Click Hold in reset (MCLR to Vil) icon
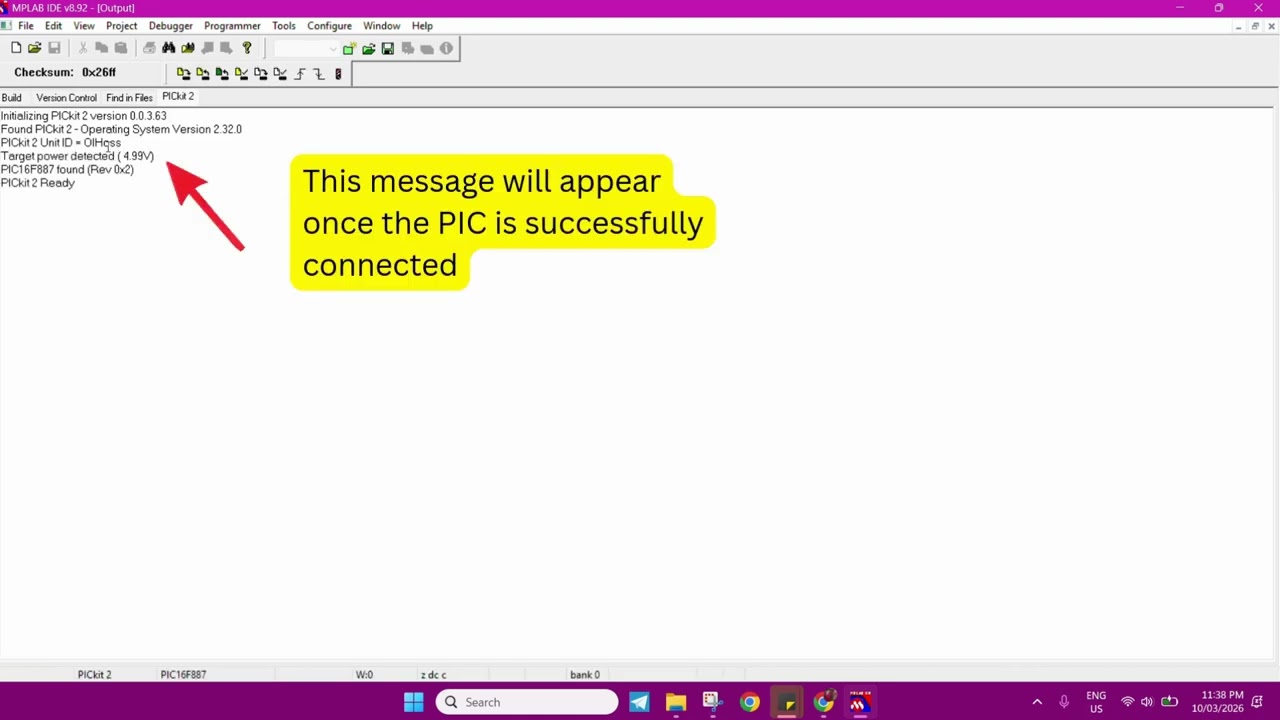1280x720 pixels. tap(319, 74)
